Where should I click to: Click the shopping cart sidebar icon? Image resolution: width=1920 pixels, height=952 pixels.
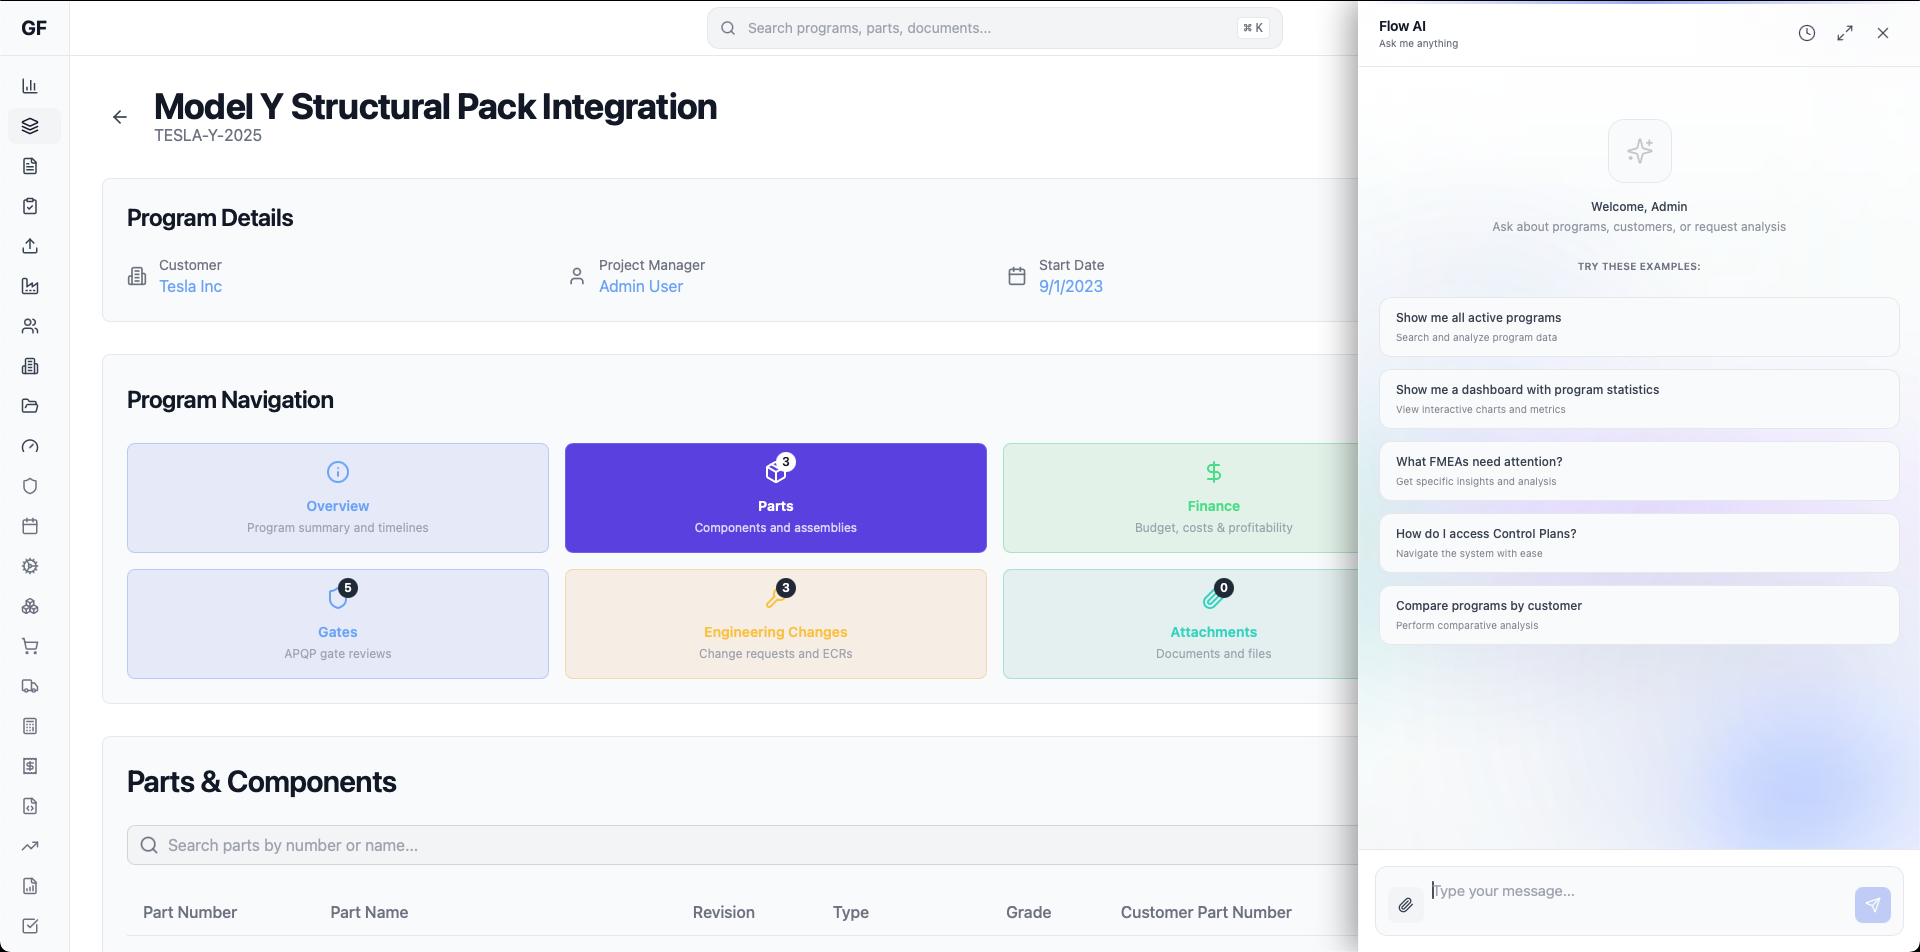click(30, 646)
